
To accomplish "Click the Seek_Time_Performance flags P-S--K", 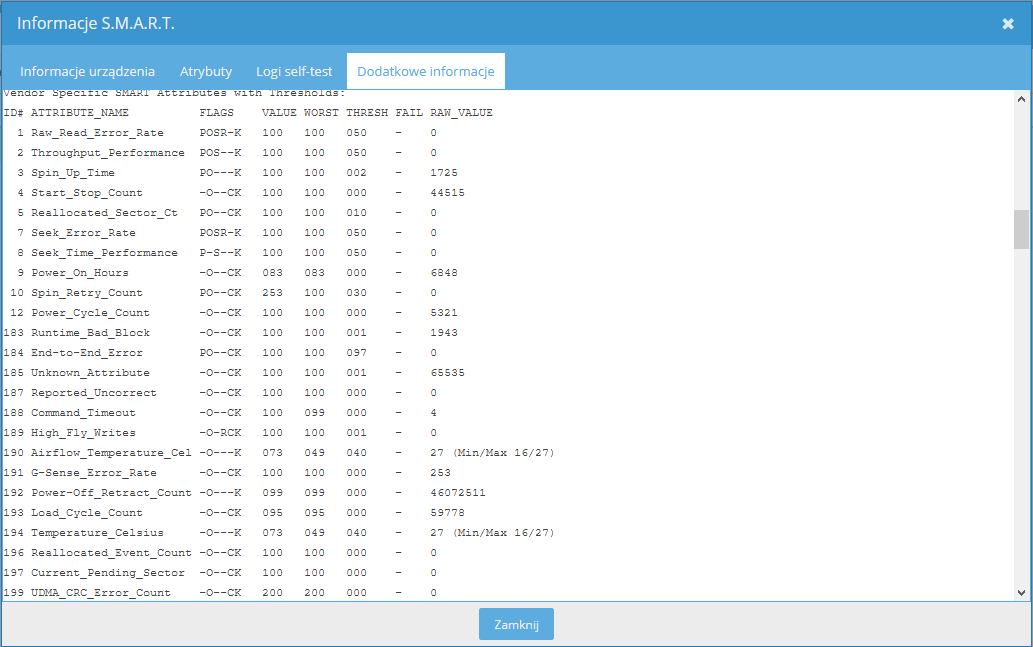I will (x=221, y=253).
